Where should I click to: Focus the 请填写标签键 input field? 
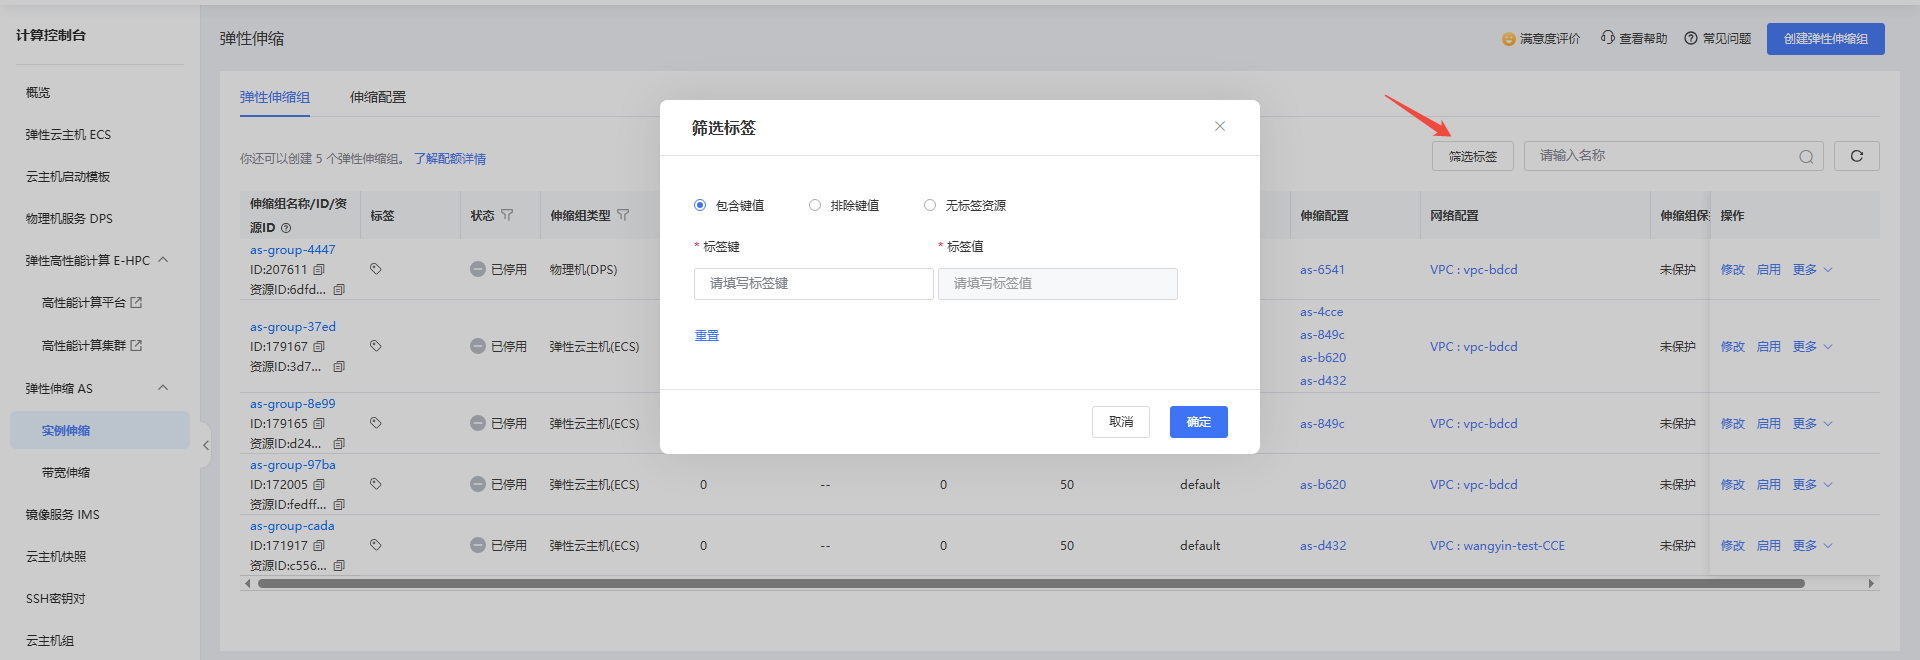[813, 284]
